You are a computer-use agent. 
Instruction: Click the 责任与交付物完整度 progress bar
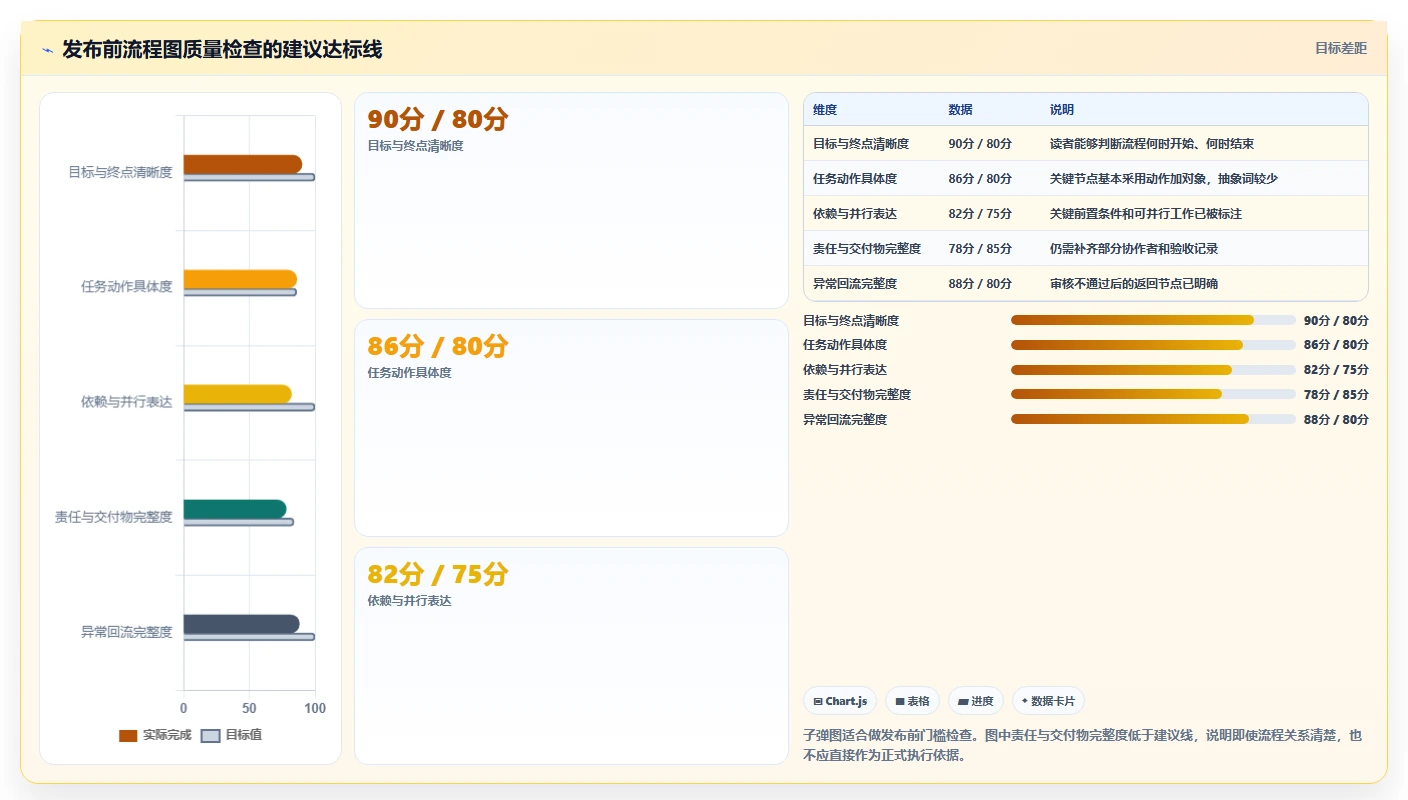[1153, 394]
